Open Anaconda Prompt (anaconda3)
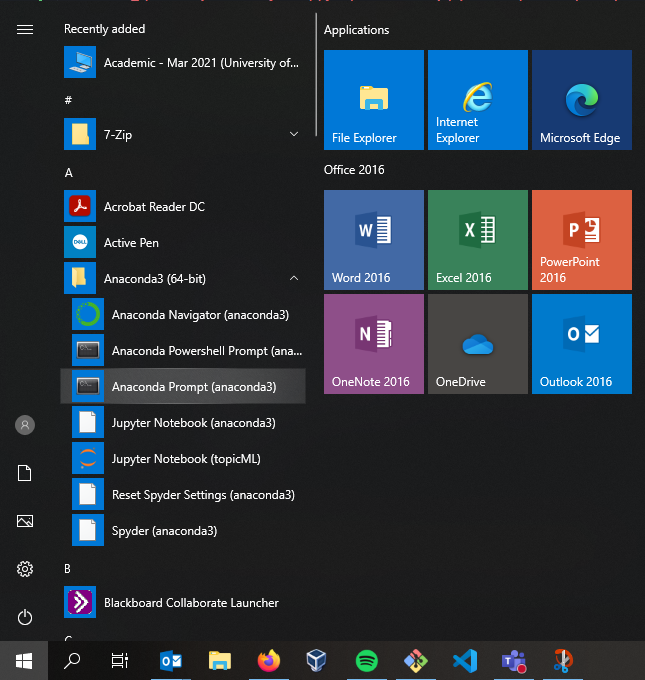The width and height of the screenshot is (645, 680). pos(183,386)
